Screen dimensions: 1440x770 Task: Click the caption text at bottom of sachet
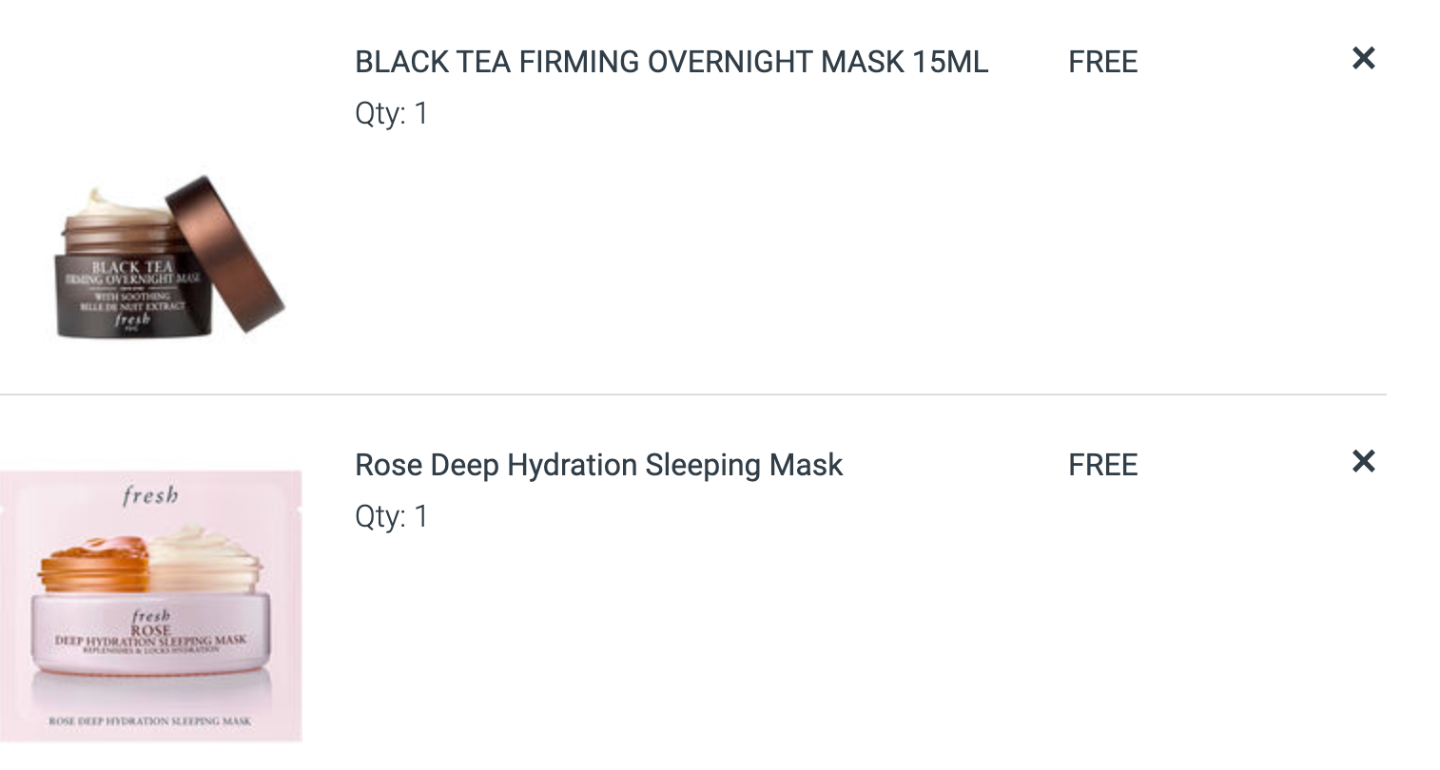click(x=151, y=721)
